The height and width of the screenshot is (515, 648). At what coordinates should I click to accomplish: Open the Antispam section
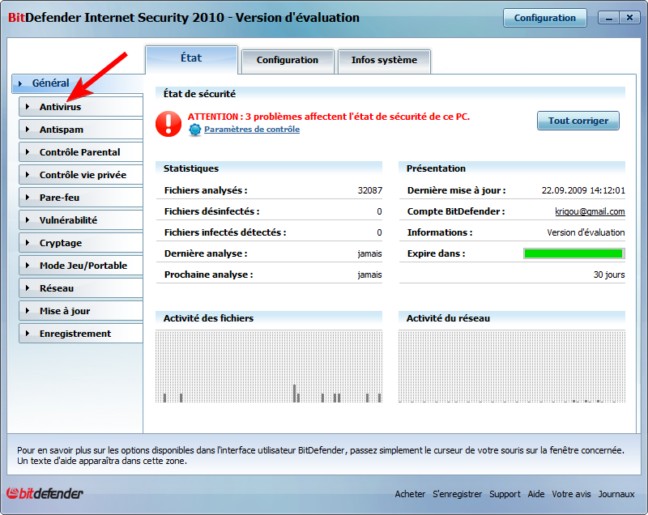pyautogui.click(x=81, y=129)
